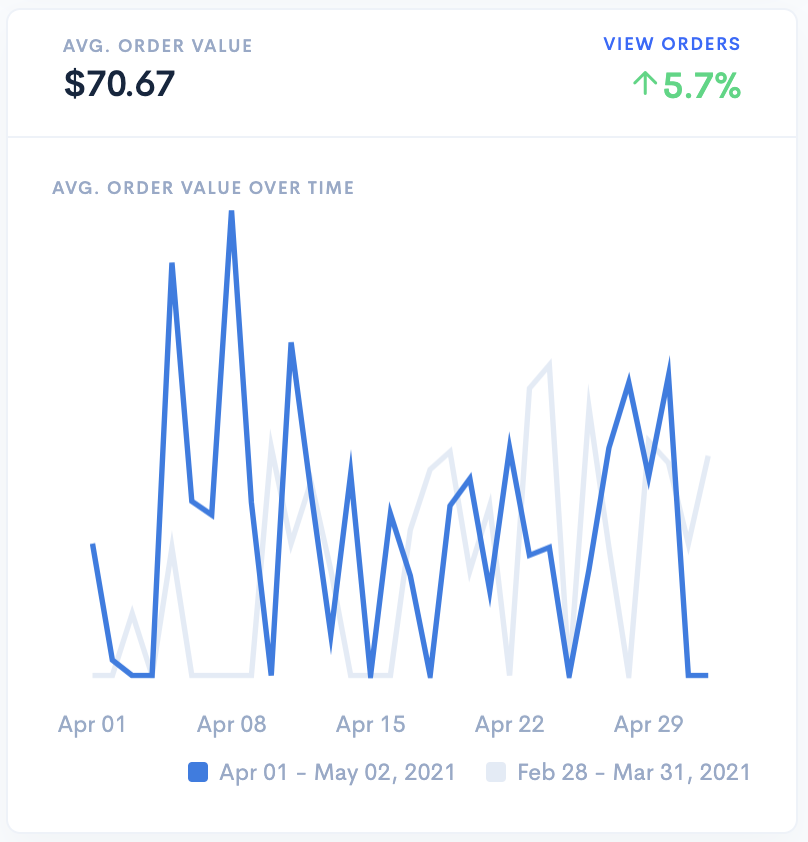
Task: Click the highest peak of the grey line
Action: (549, 365)
